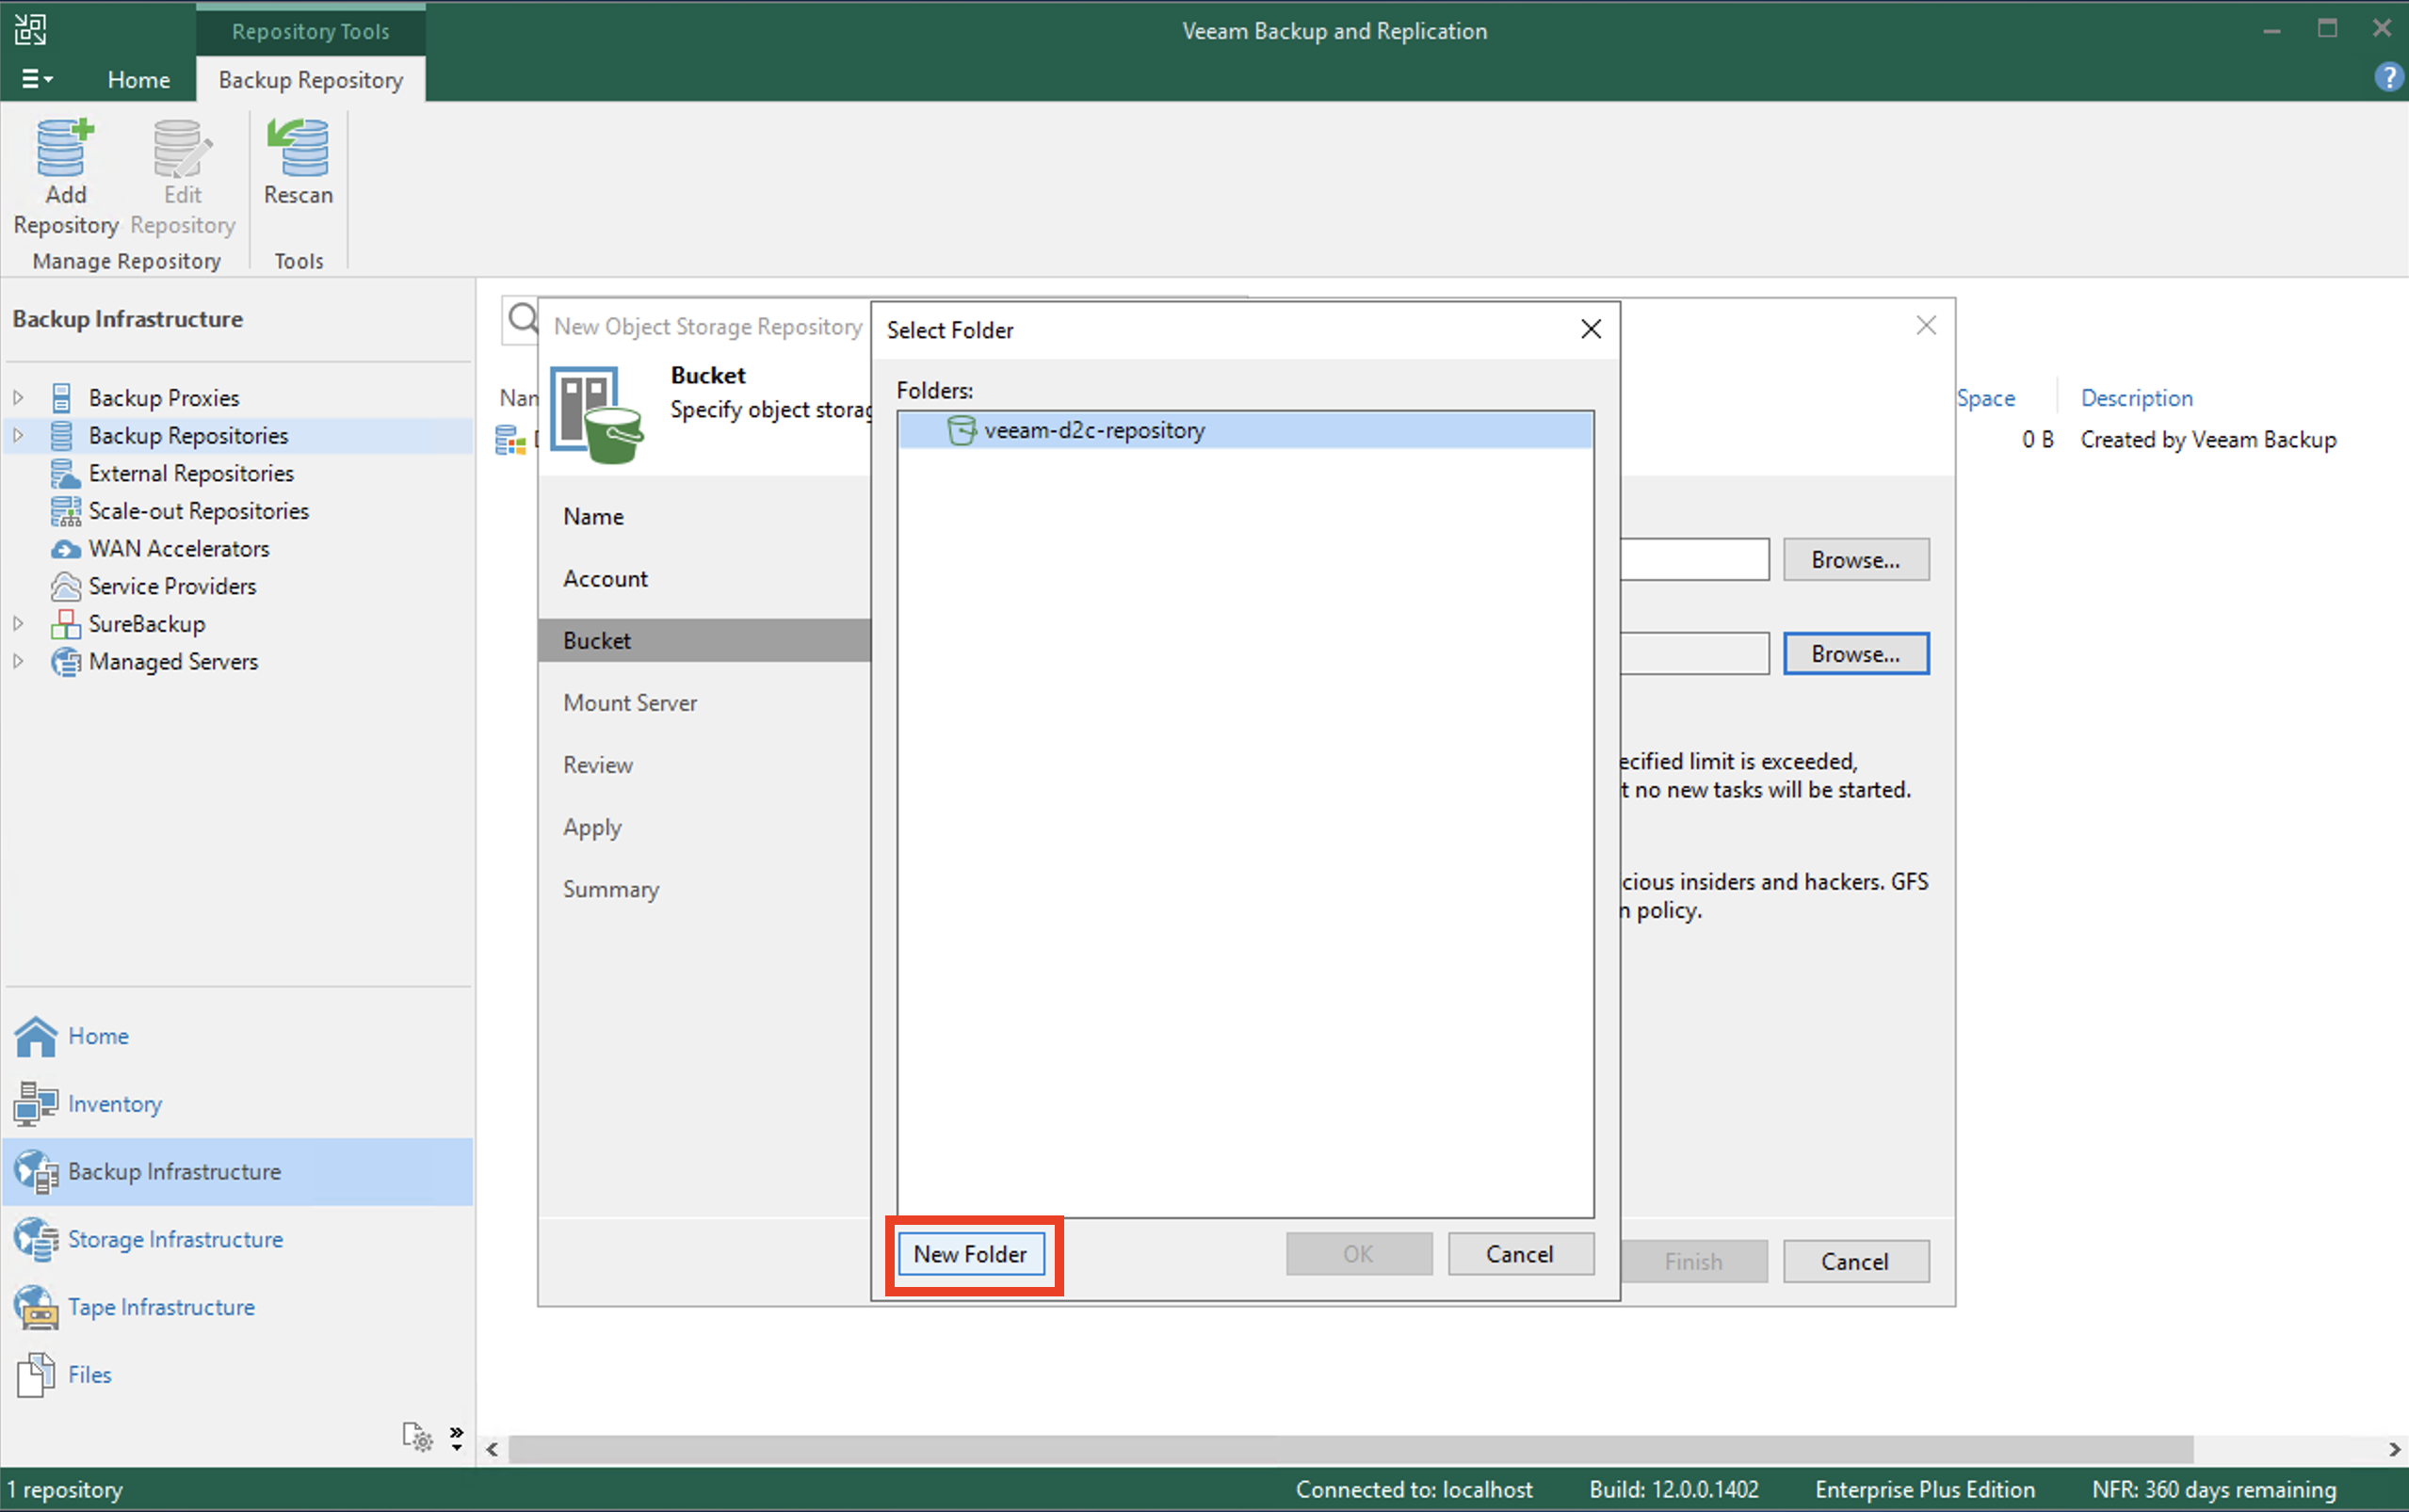Viewport: 2409px width, 1512px height.
Task: Select External Repositories in the tree
Action: click(191, 473)
